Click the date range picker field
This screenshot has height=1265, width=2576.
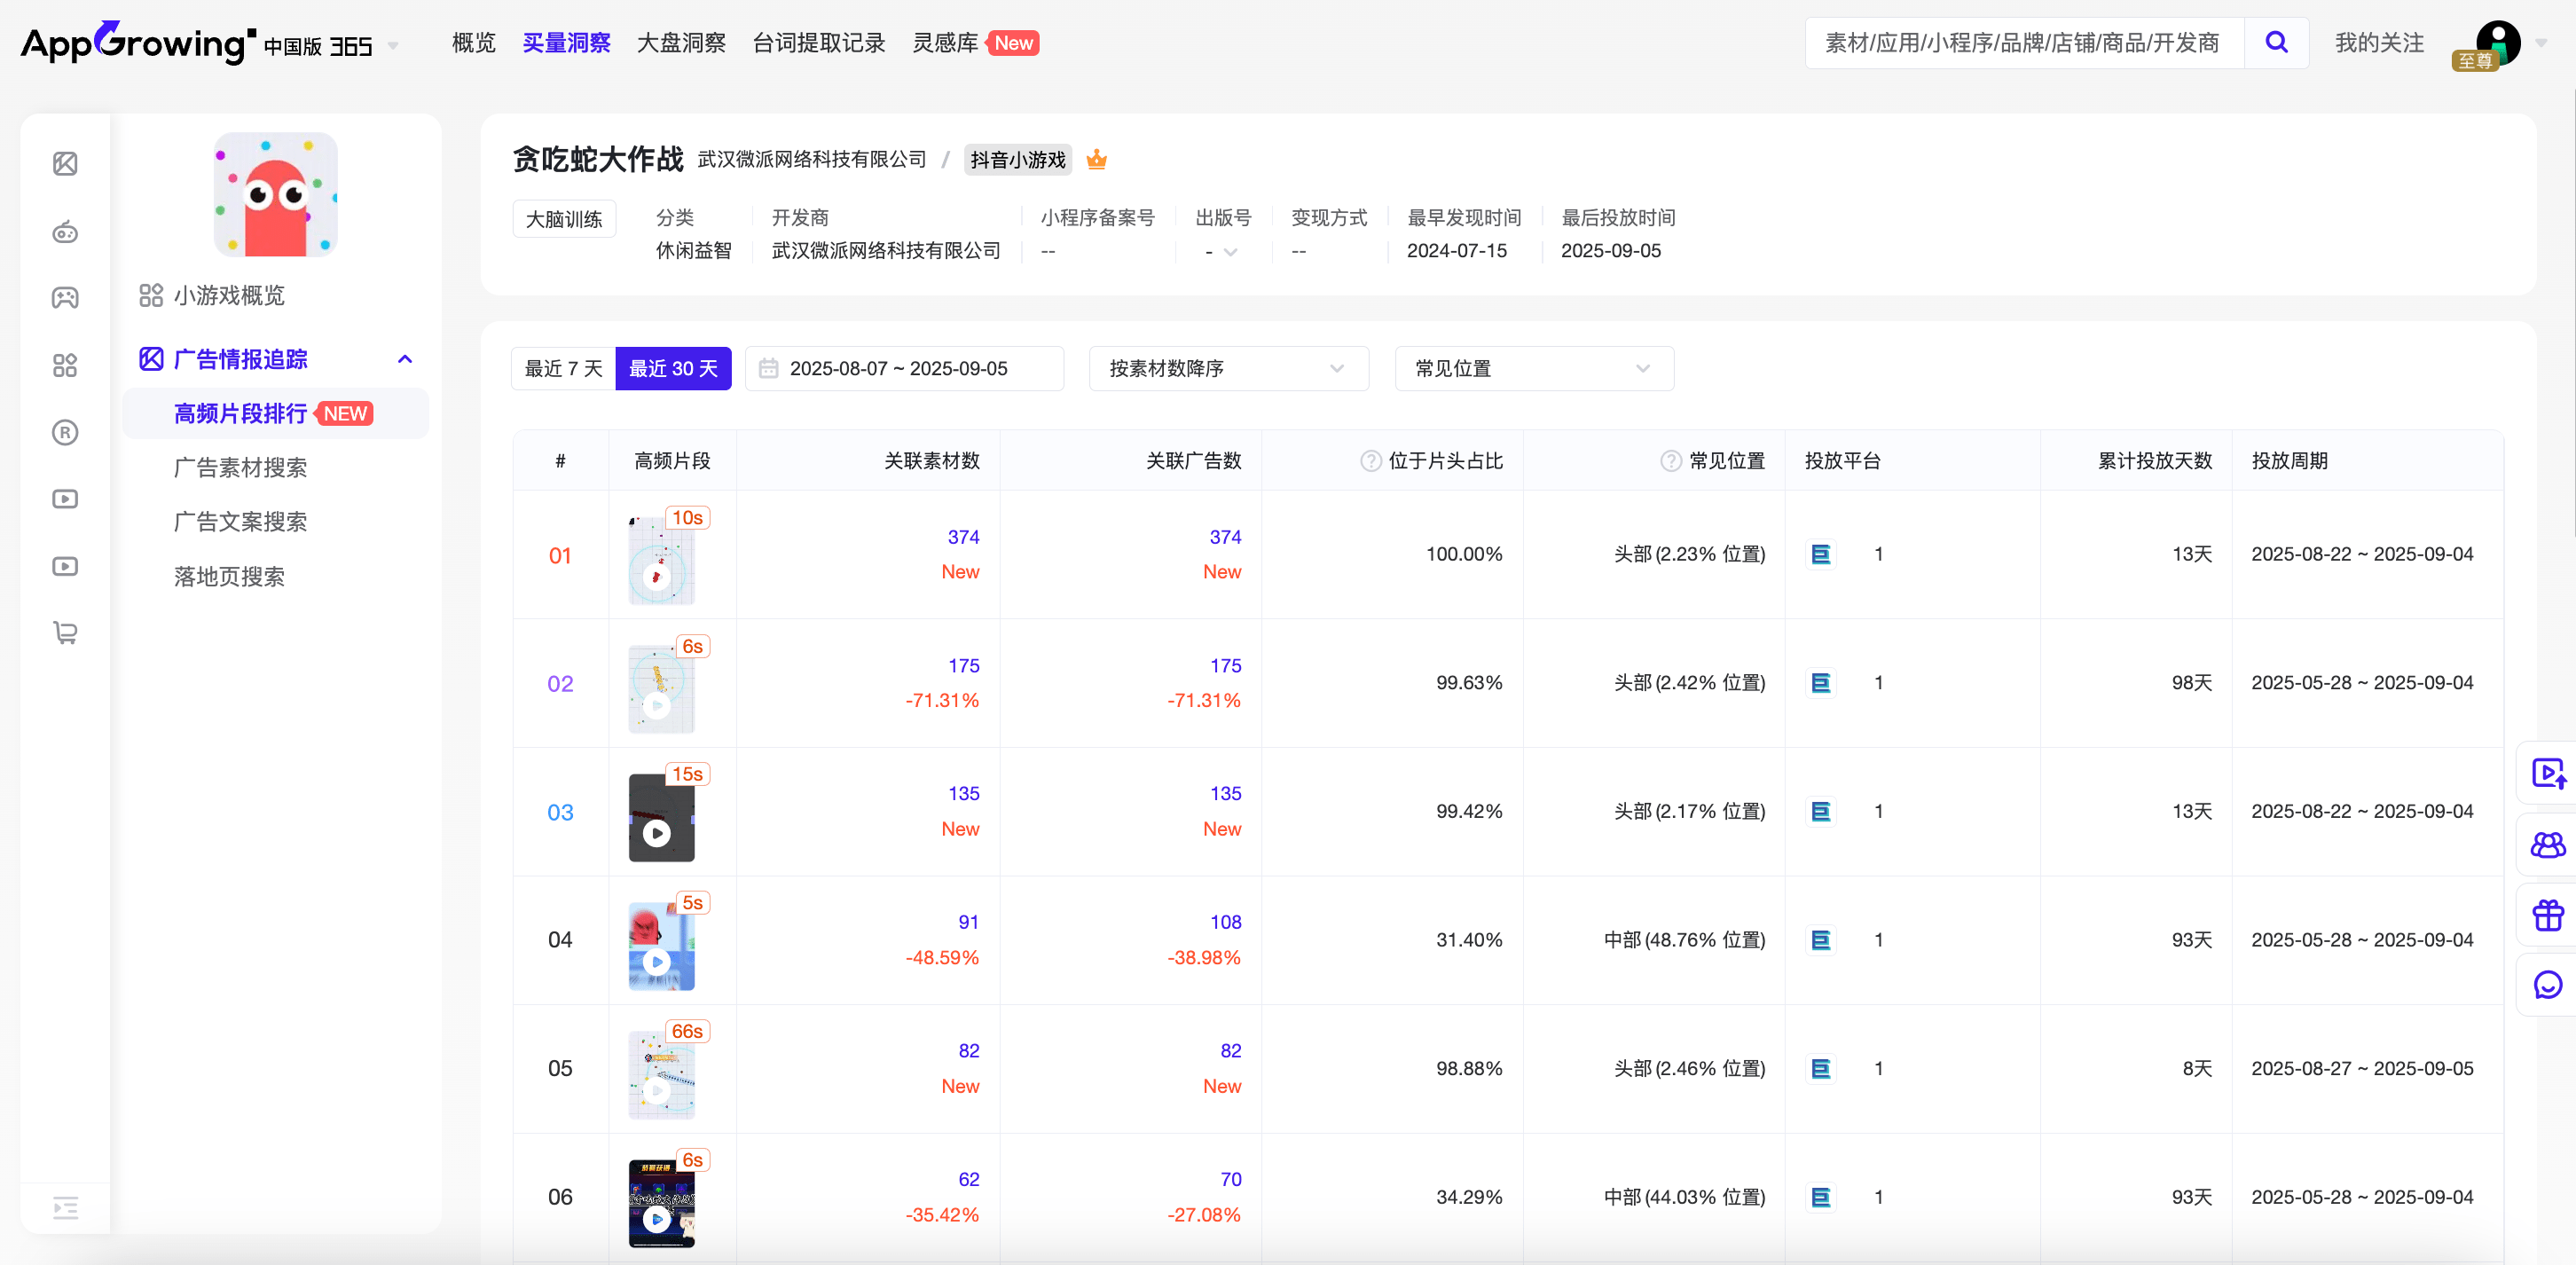[x=903, y=368]
